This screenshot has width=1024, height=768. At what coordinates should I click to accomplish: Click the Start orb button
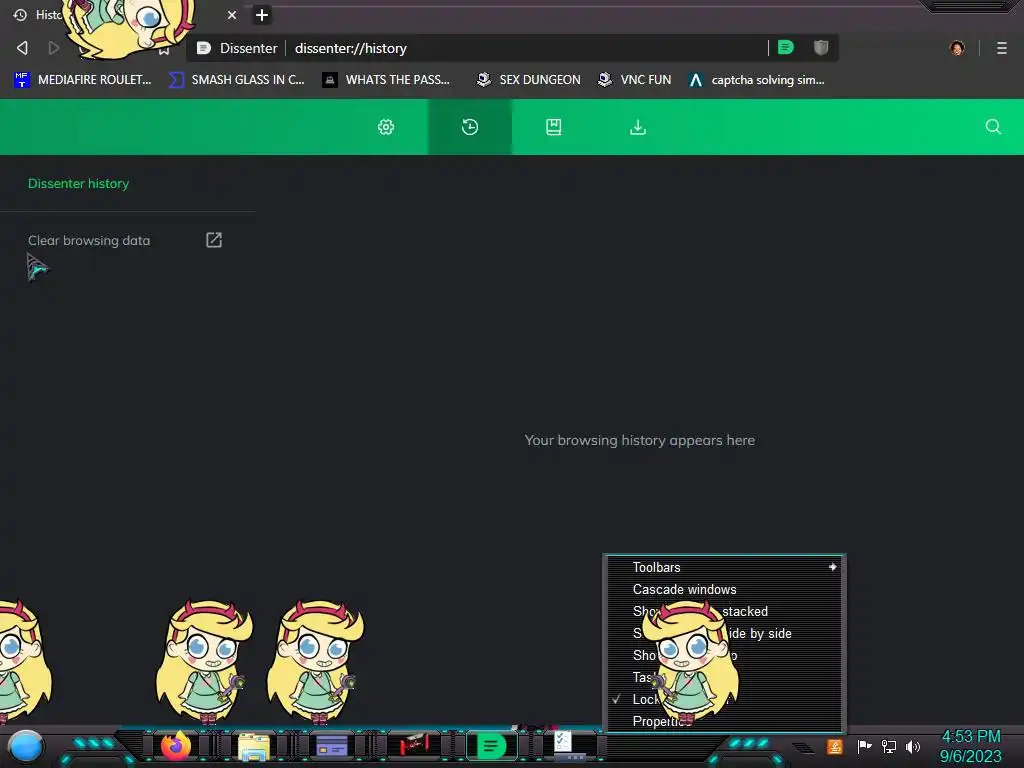[x=26, y=747]
